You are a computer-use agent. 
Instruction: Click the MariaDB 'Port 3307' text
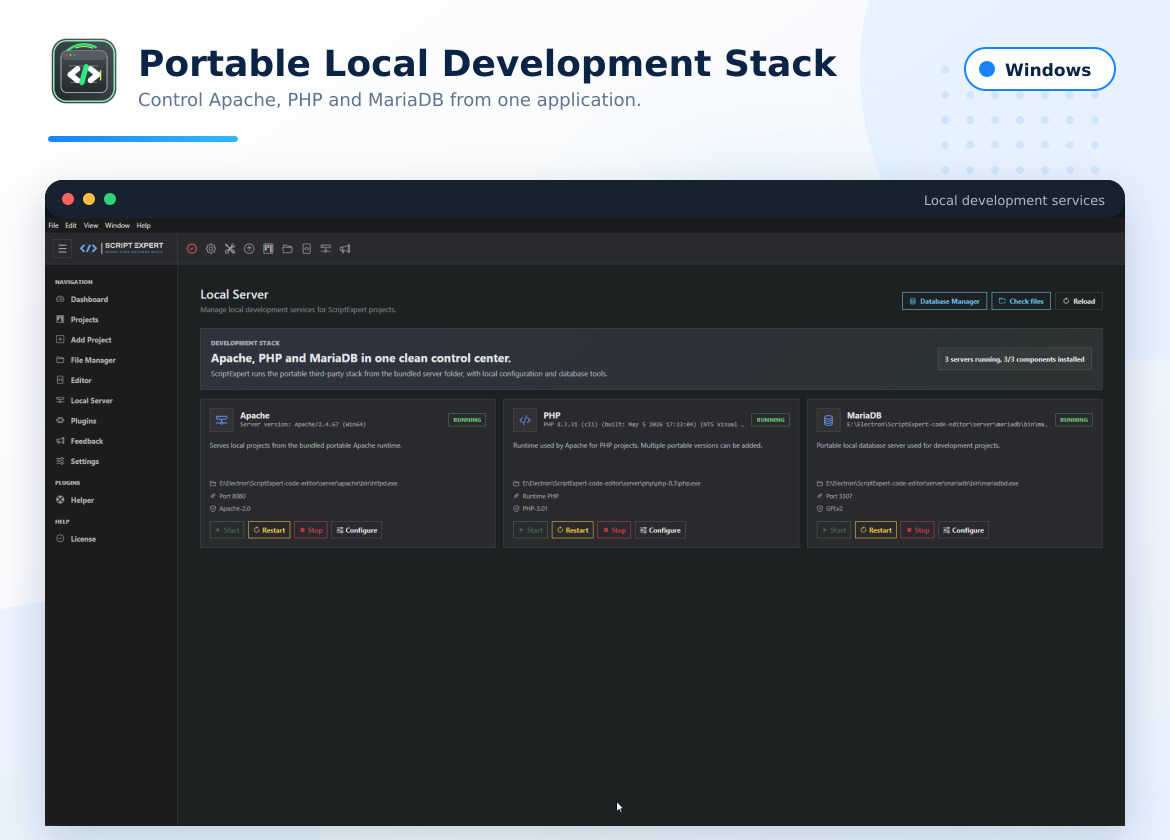pos(839,496)
